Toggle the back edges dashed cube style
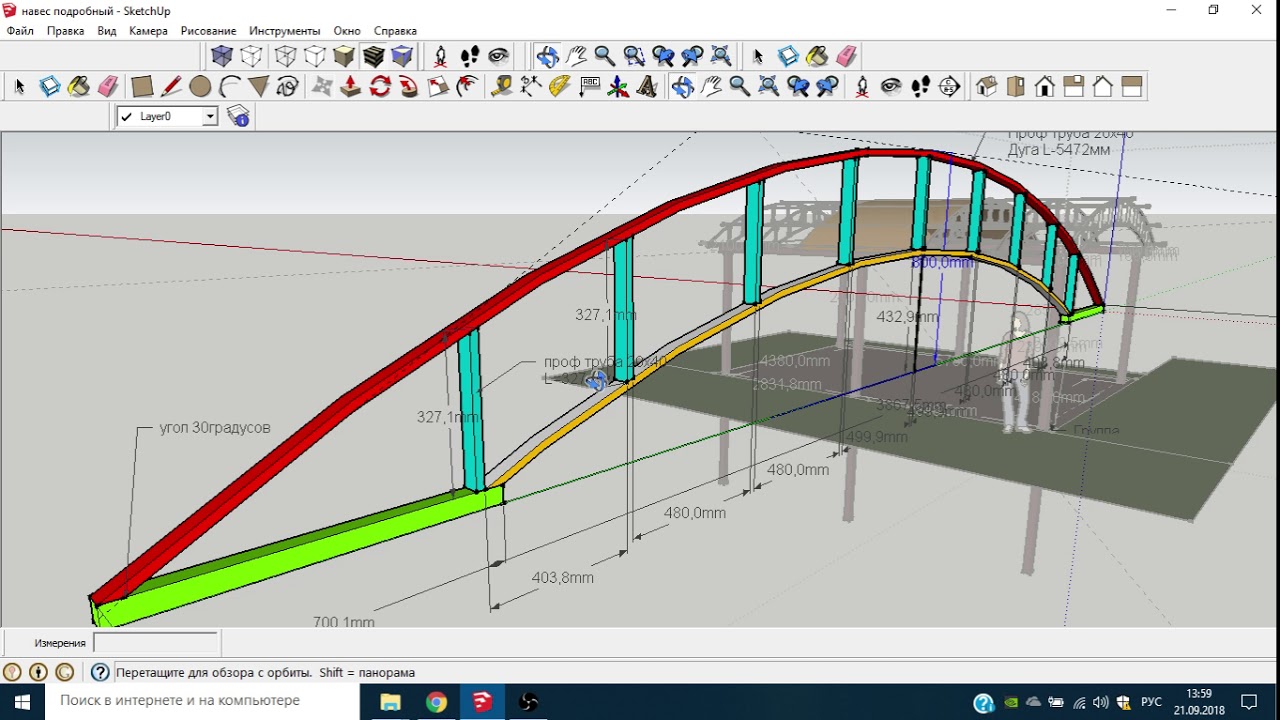Viewport: 1280px width, 720px height. 251,56
